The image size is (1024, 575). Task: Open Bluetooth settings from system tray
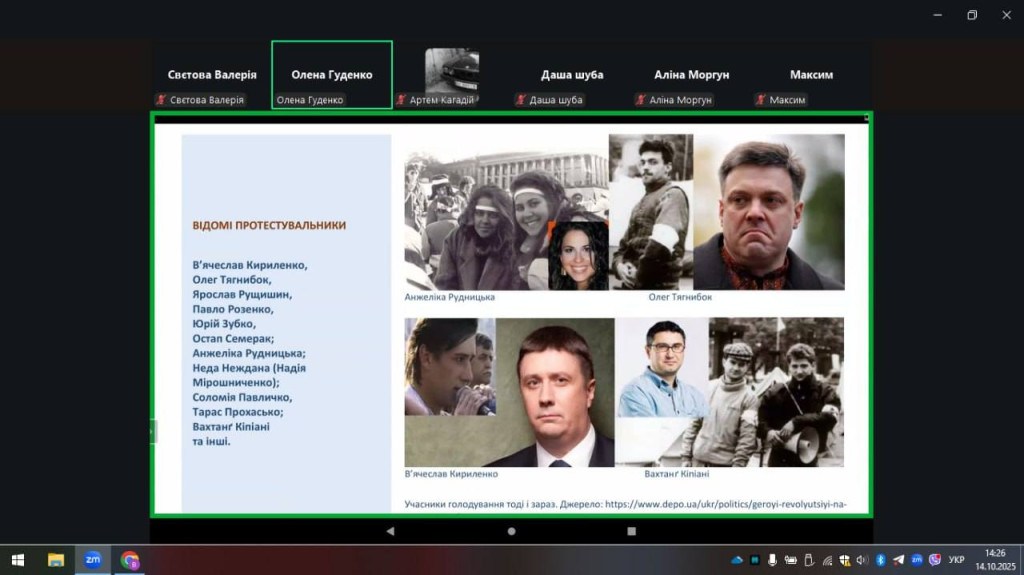click(x=881, y=560)
